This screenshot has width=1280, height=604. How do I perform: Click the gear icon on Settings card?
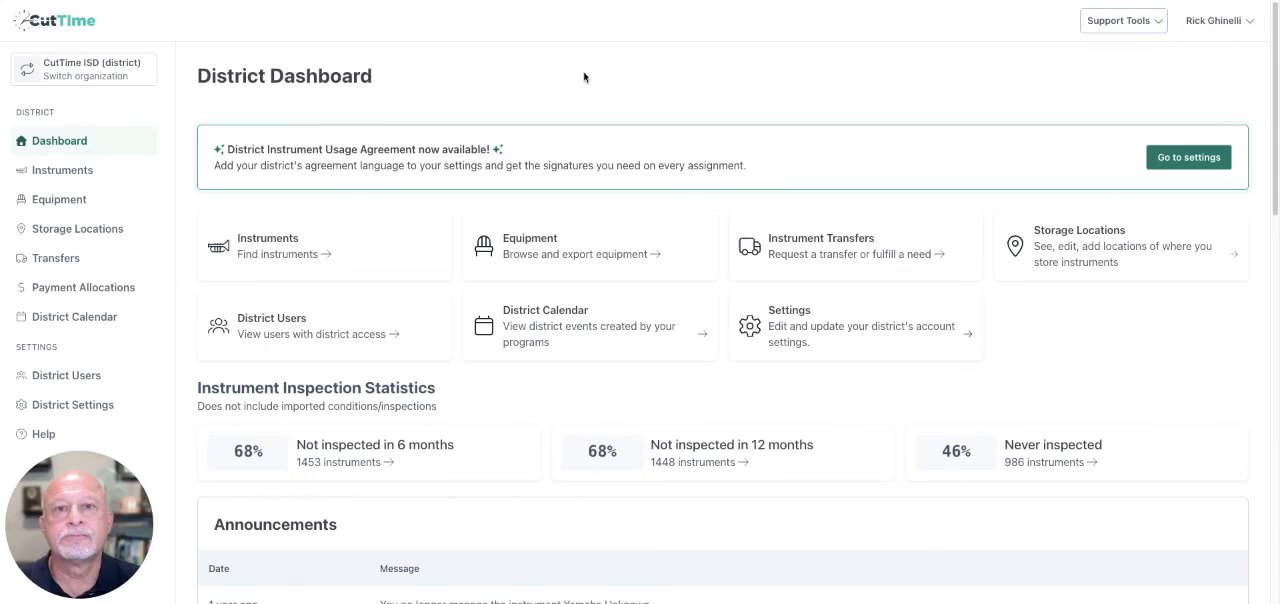pos(749,326)
